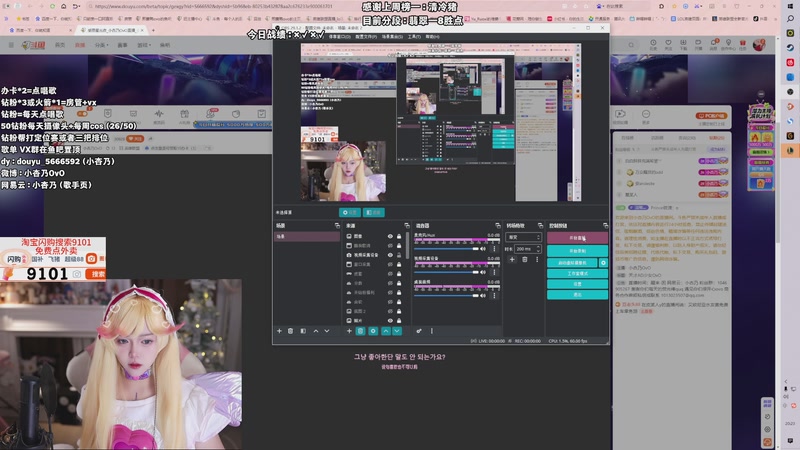Click transition duration 200 ms spinner
The width and height of the screenshot is (800, 450).
528,249
